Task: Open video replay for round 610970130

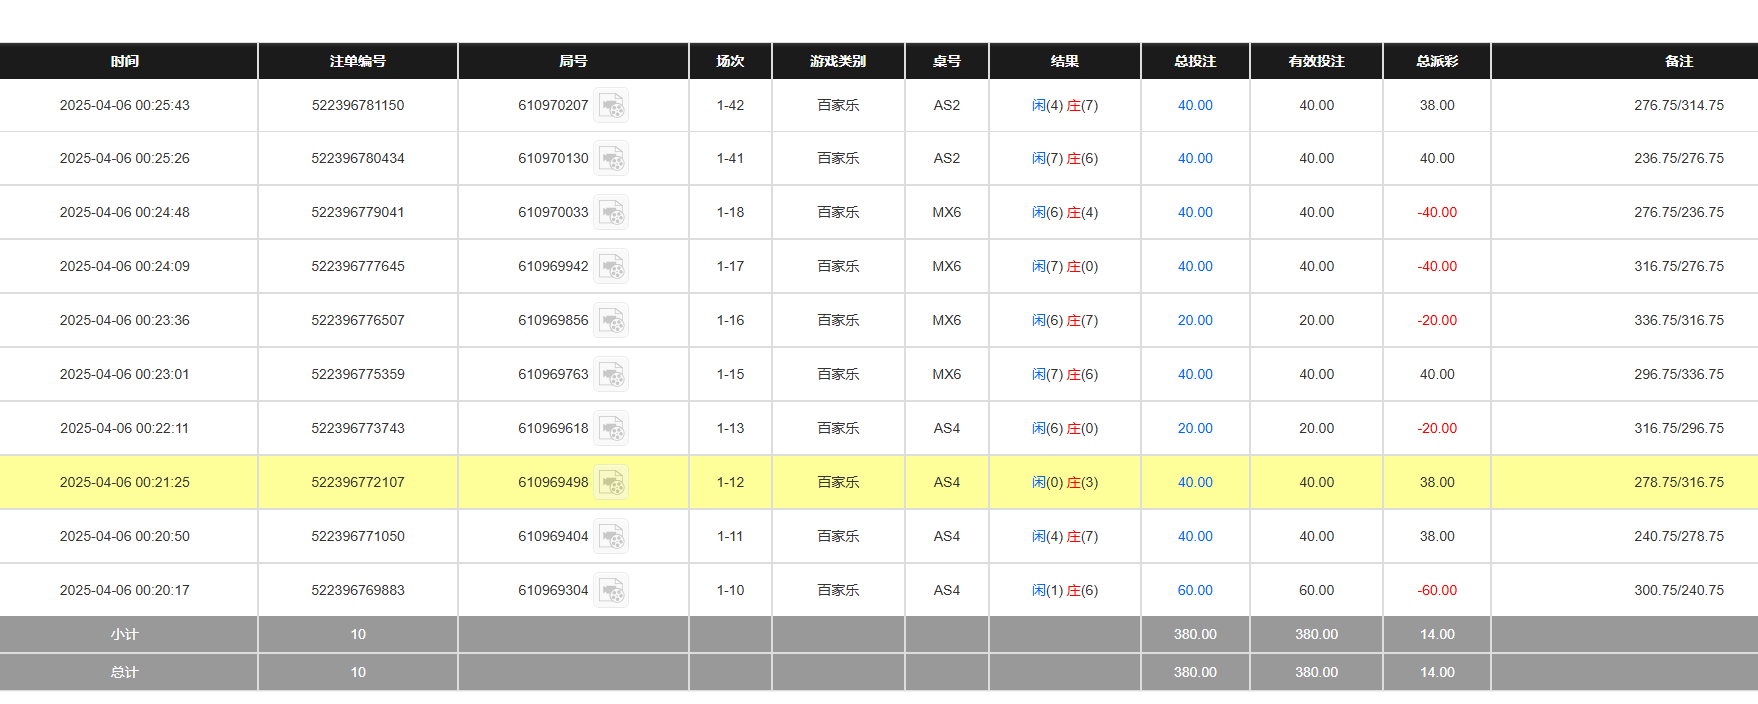Action: 611,159
